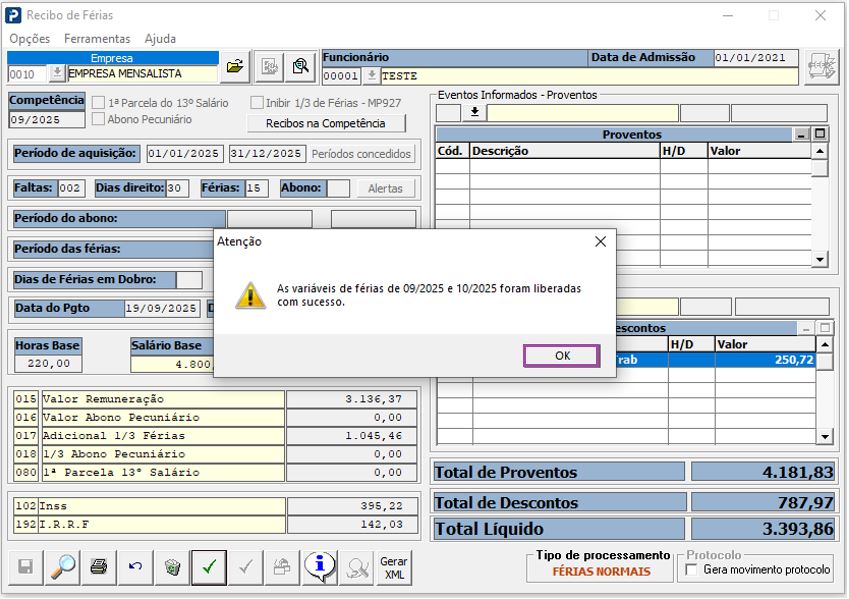Click the magnifier document search icon near Funcionário

click(299, 67)
